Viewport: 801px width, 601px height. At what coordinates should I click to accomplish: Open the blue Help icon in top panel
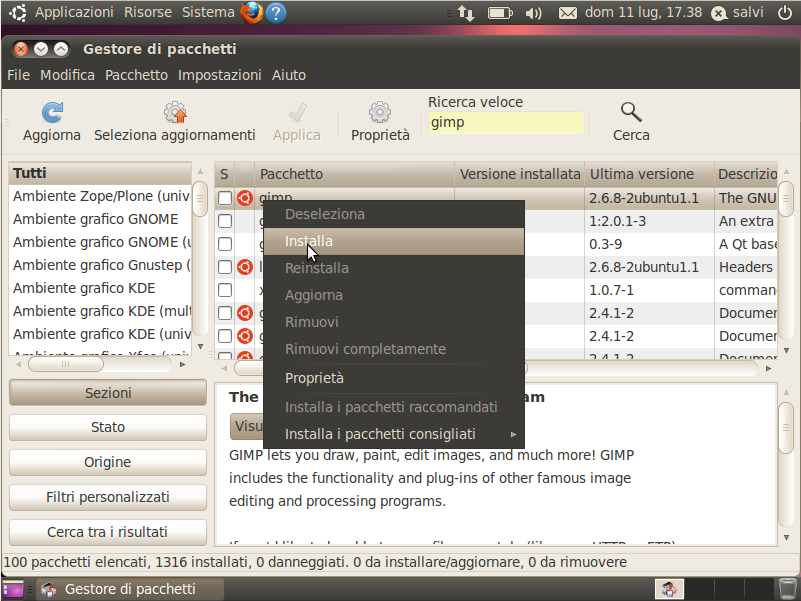pos(276,13)
